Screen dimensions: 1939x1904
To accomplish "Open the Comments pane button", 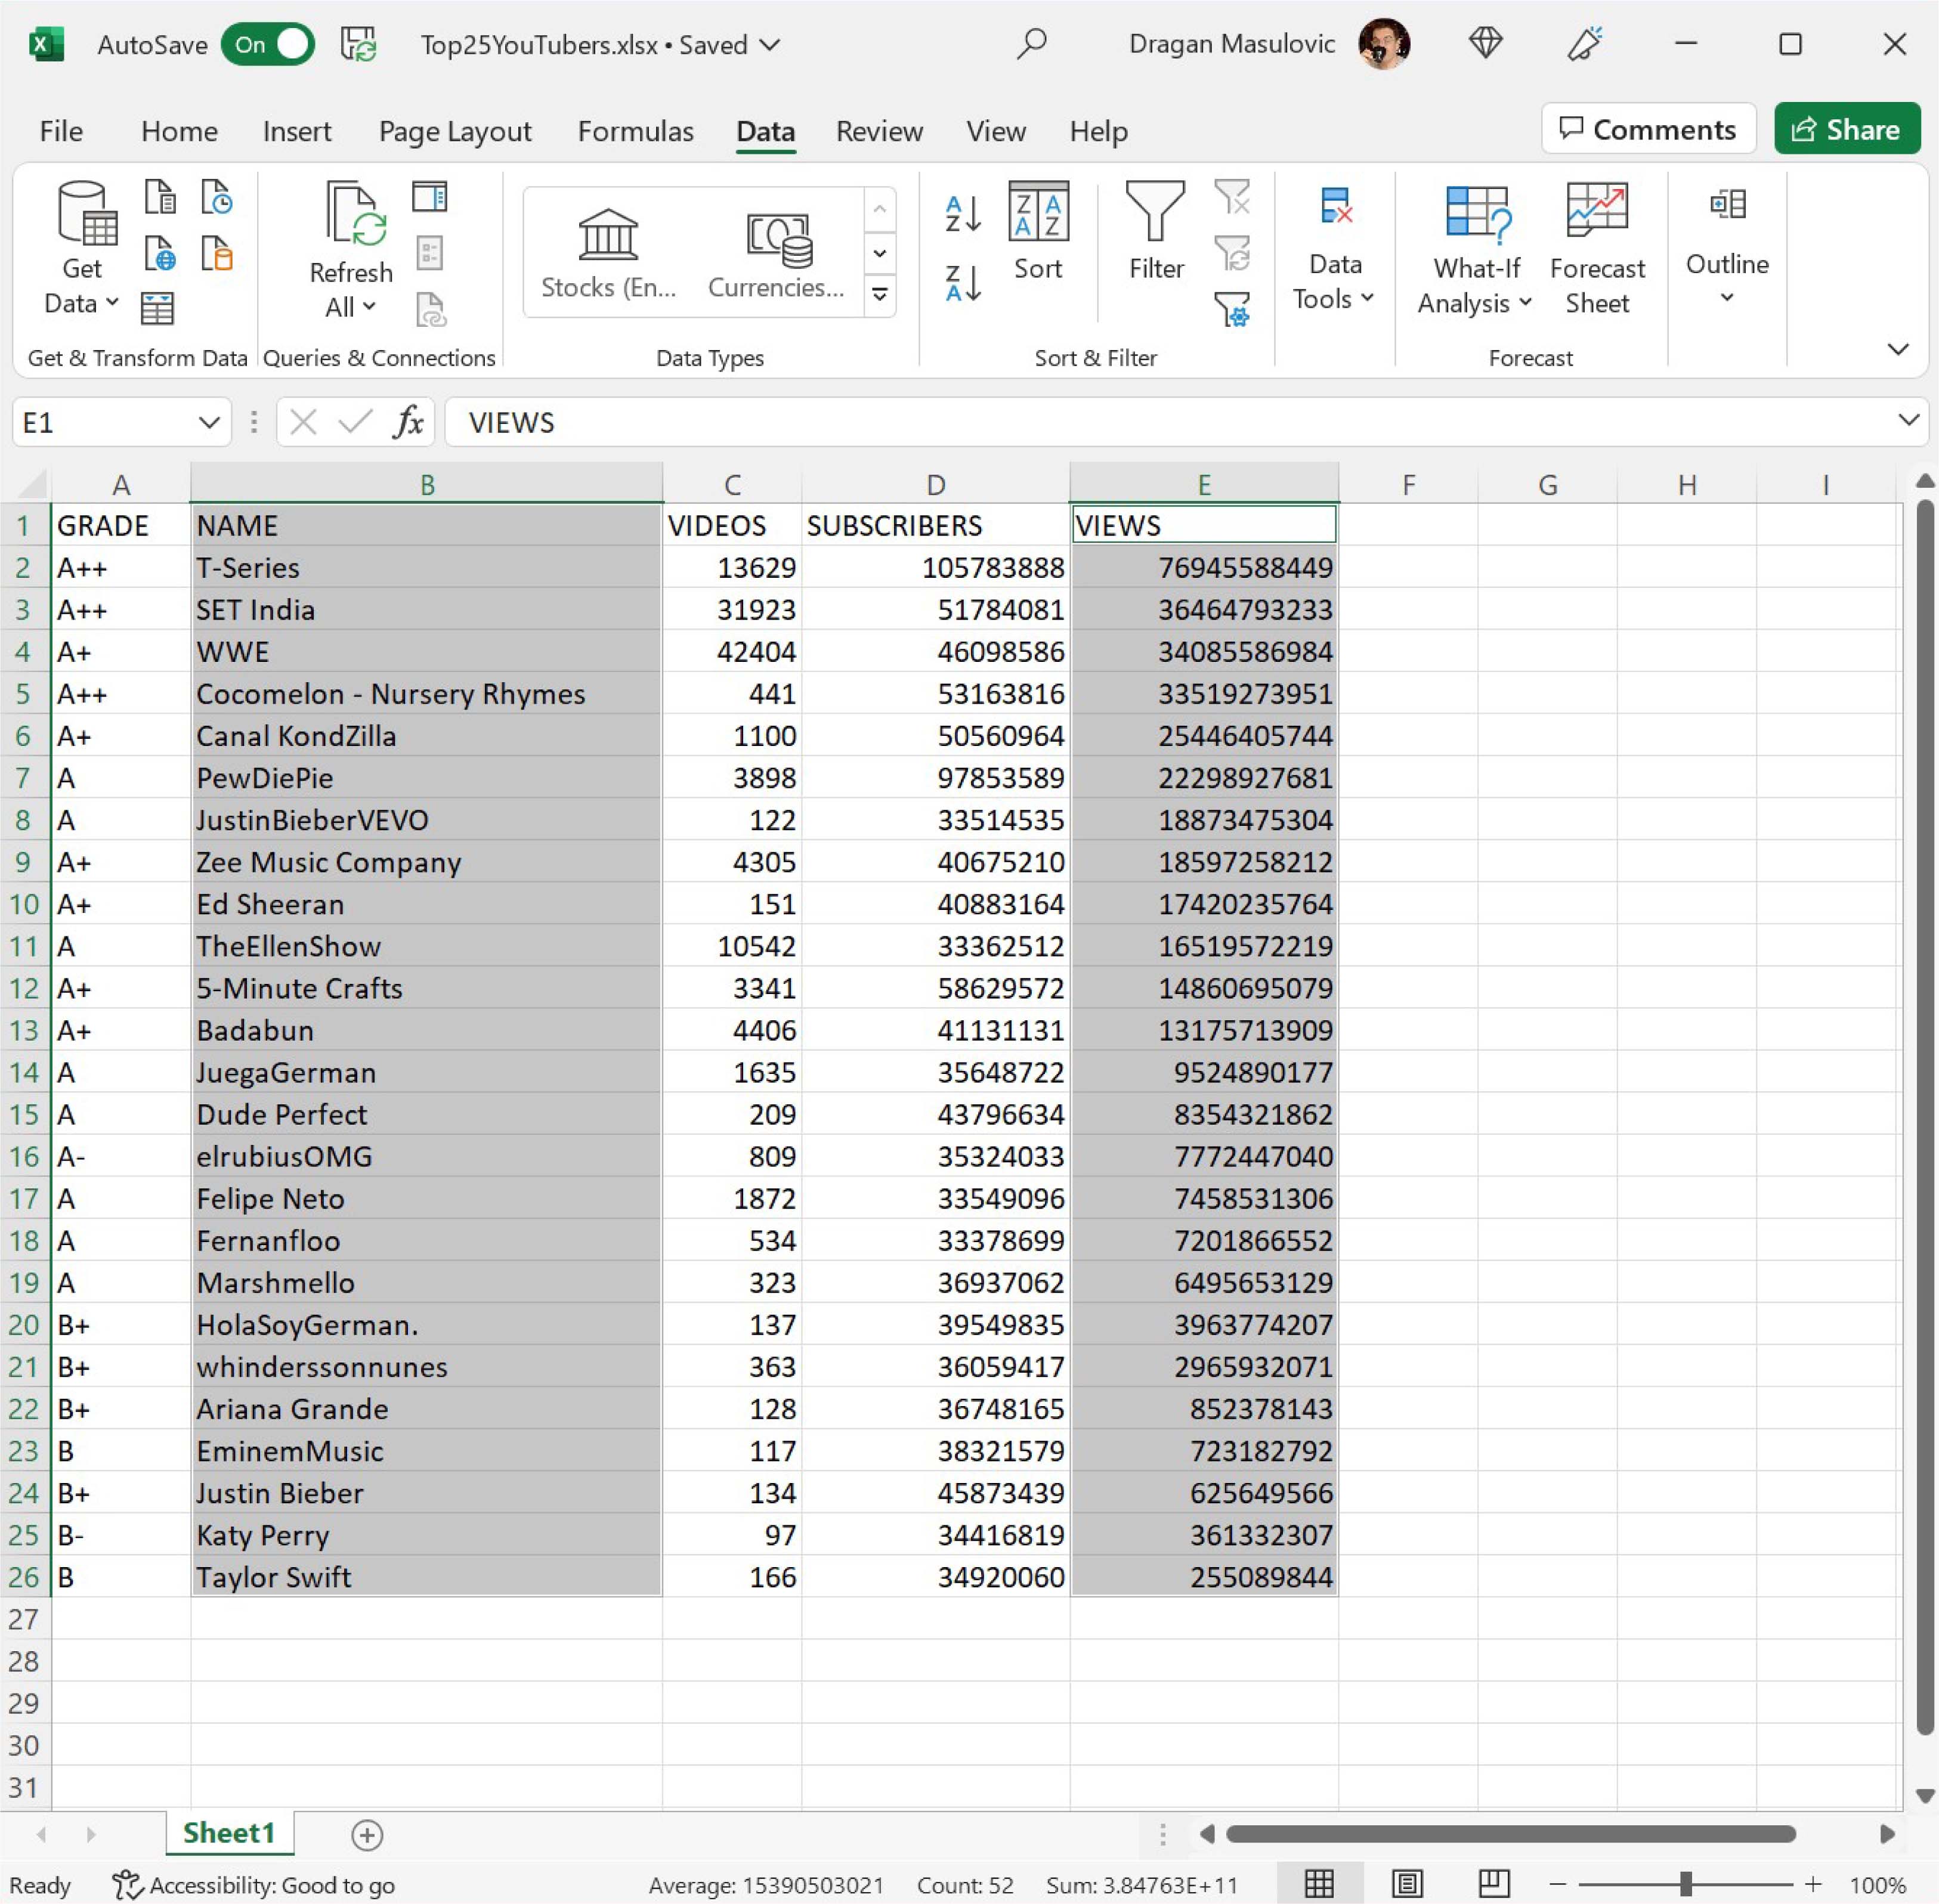I will point(1648,129).
